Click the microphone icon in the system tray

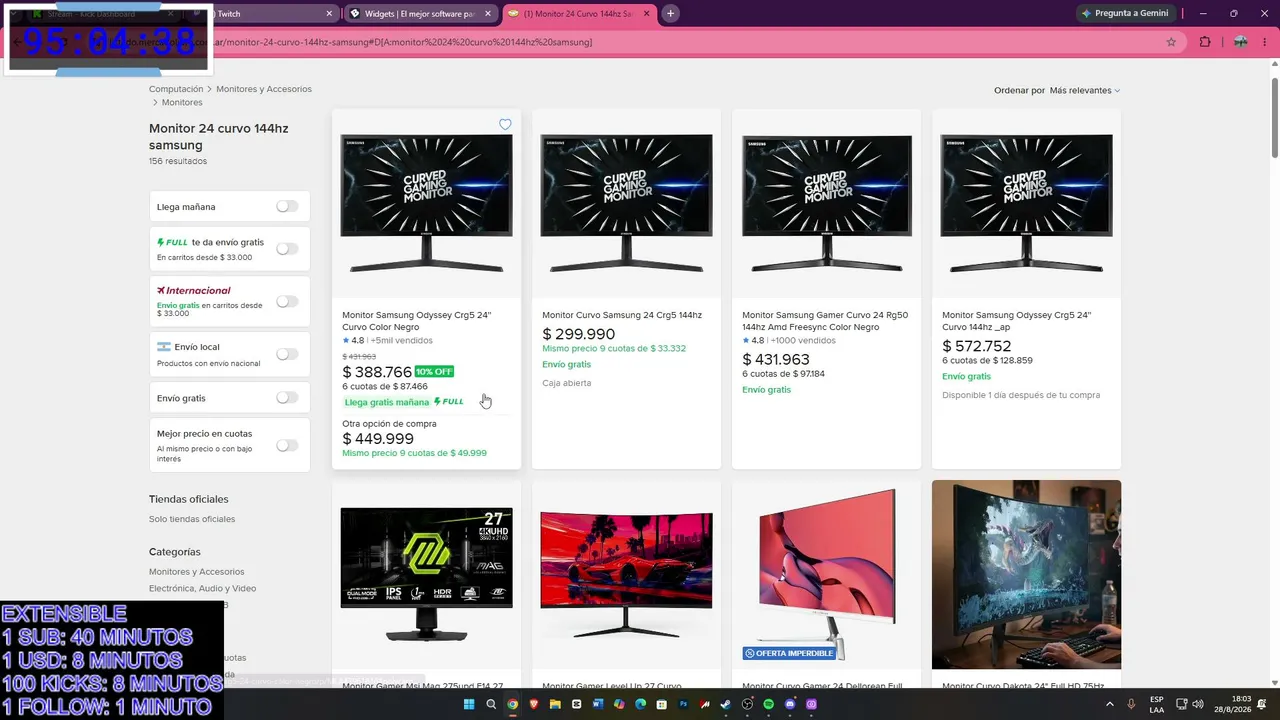(1131, 704)
